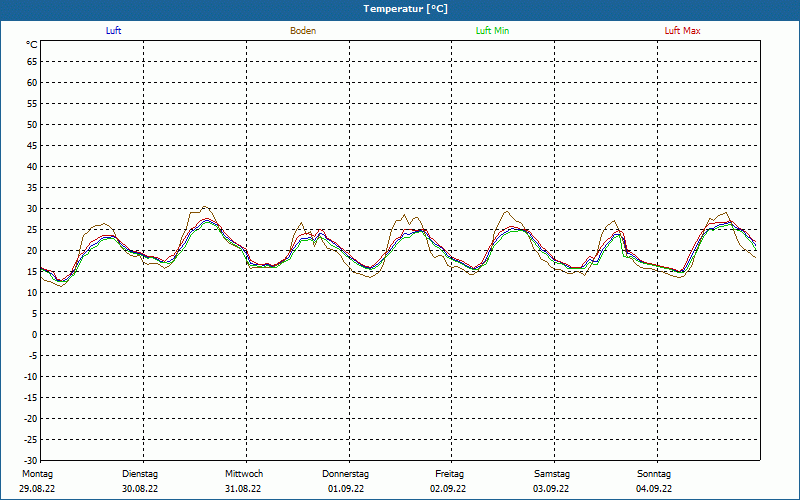The image size is (800, 500).
Task: Click the date 01.09.22
Action: pos(346,489)
